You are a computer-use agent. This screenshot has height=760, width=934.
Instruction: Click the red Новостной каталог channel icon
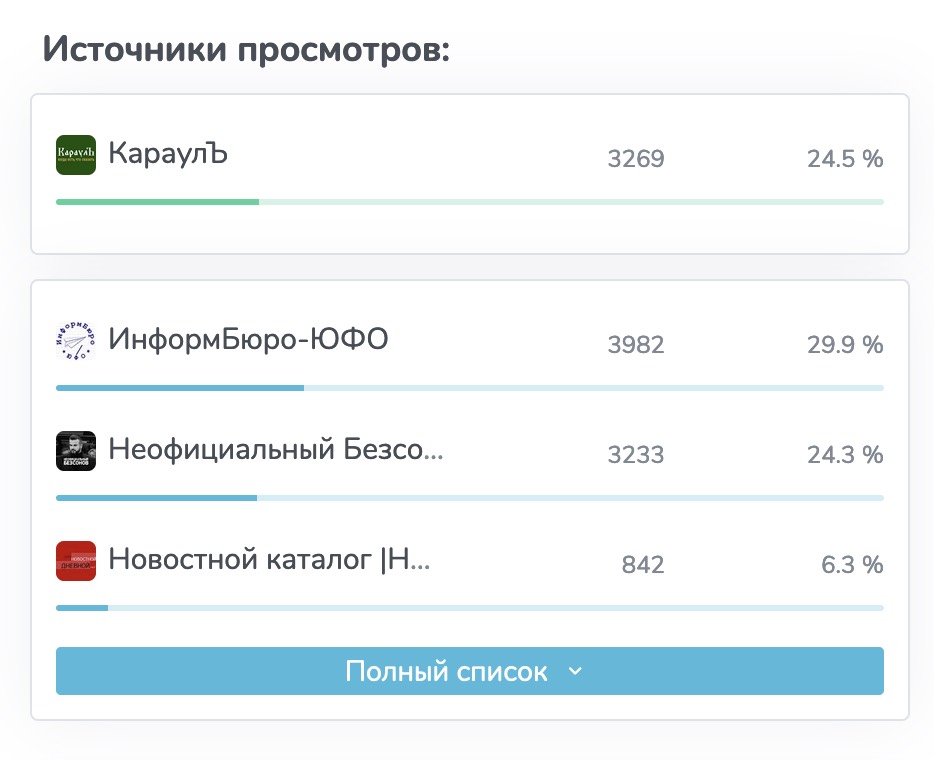click(x=76, y=561)
